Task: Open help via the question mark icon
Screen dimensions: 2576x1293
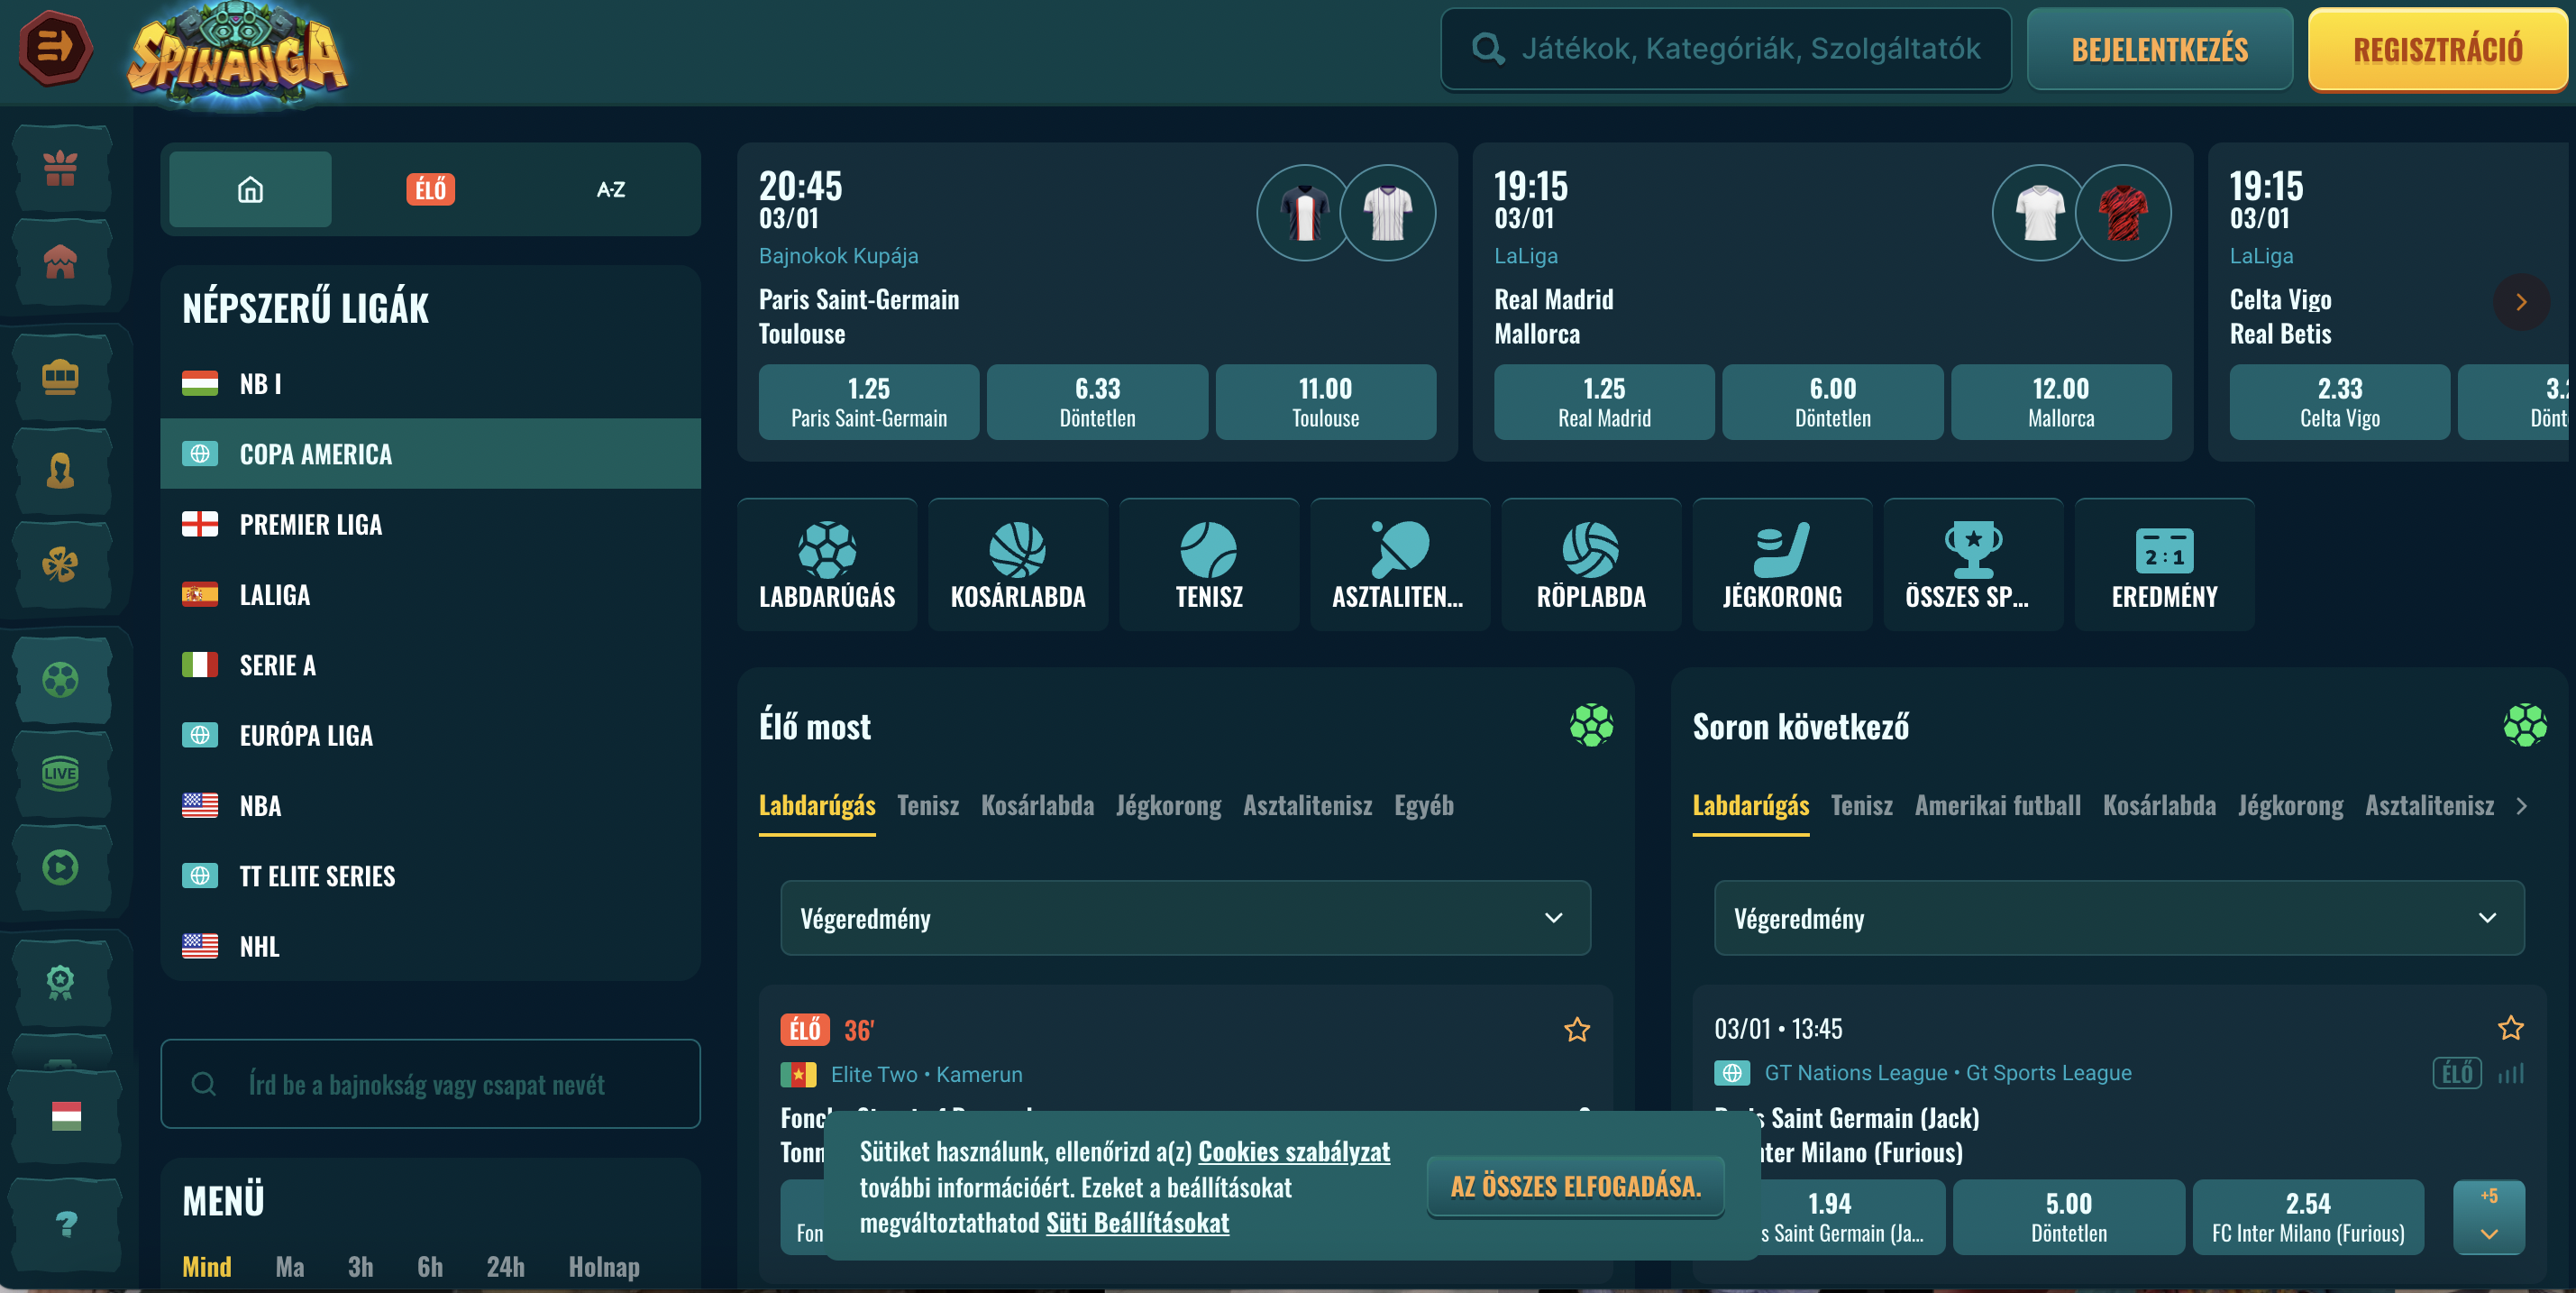Action: (x=64, y=1222)
